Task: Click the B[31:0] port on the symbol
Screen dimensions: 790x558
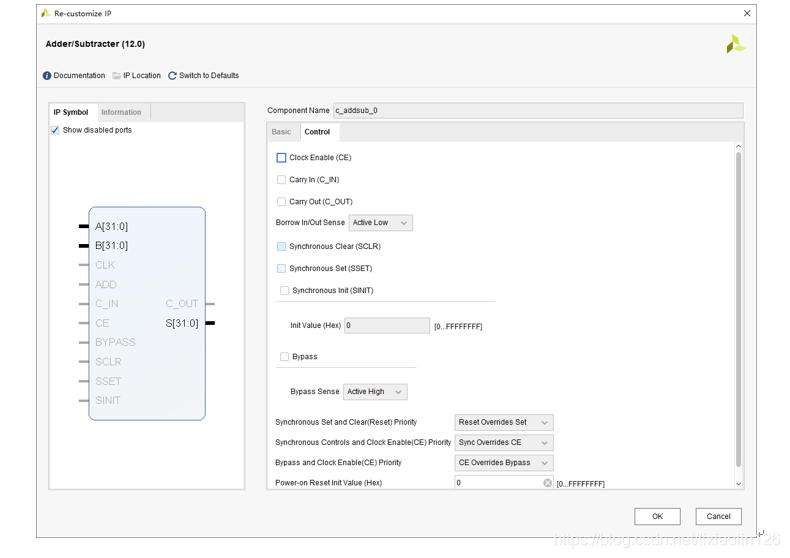Action: (111, 246)
